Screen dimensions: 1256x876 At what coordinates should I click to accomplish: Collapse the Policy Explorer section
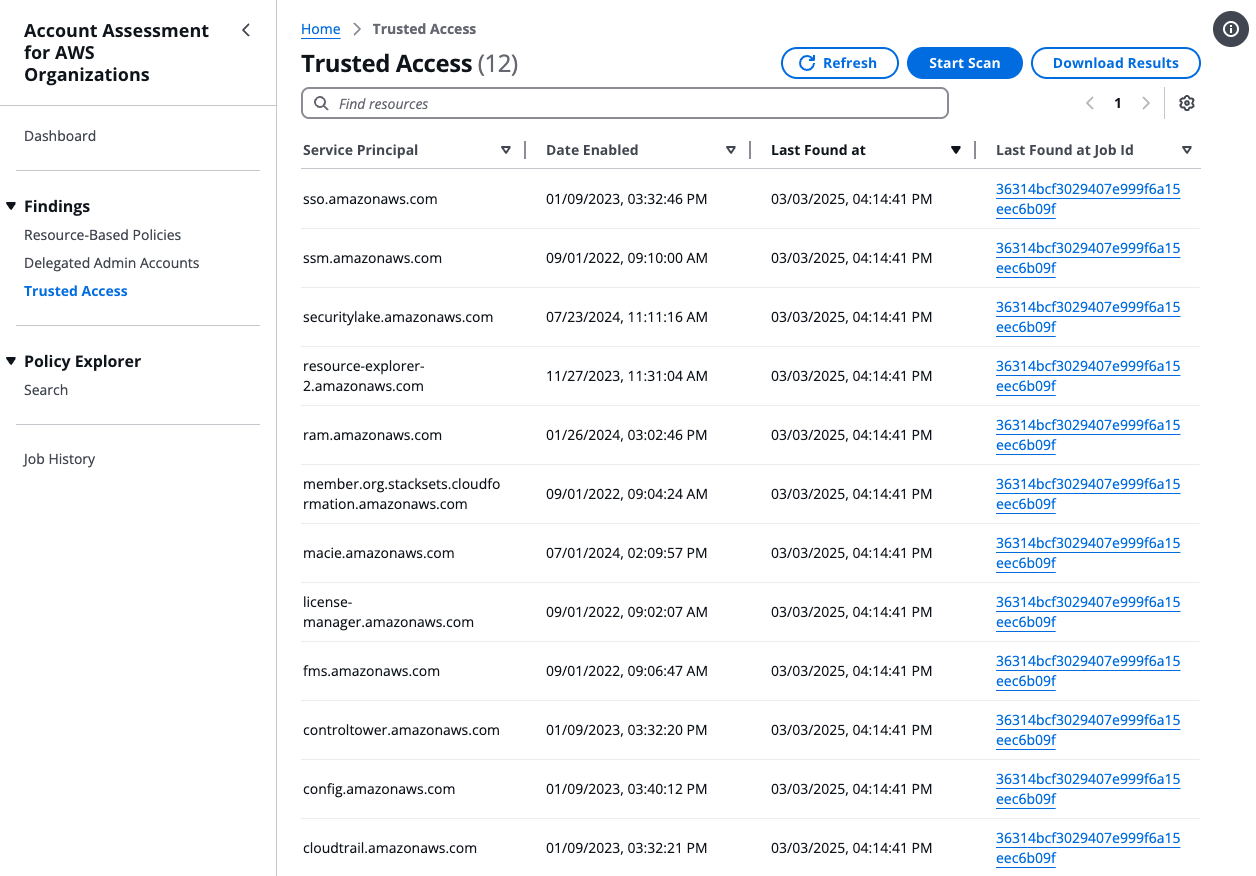click(11, 361)
